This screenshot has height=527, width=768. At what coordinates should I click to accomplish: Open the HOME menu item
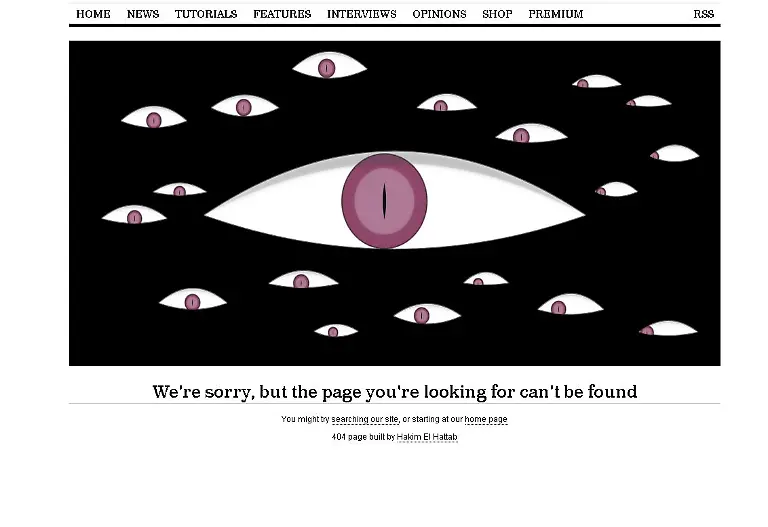click(93, 14)
